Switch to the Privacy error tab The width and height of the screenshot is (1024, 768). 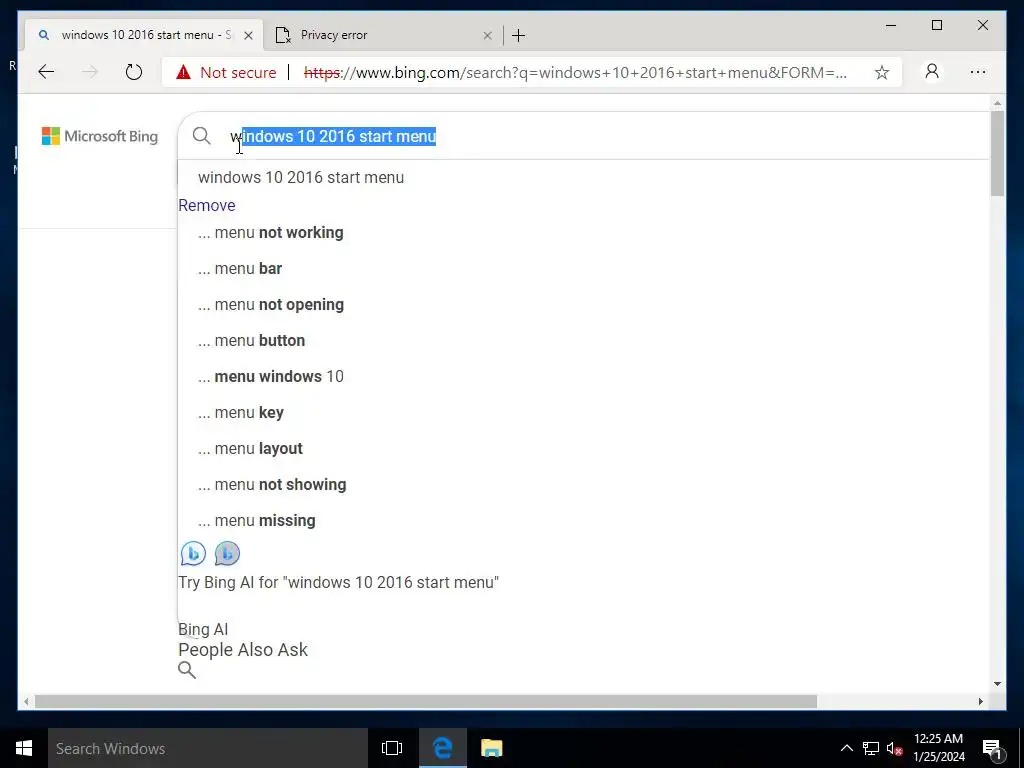coord(383,35)
